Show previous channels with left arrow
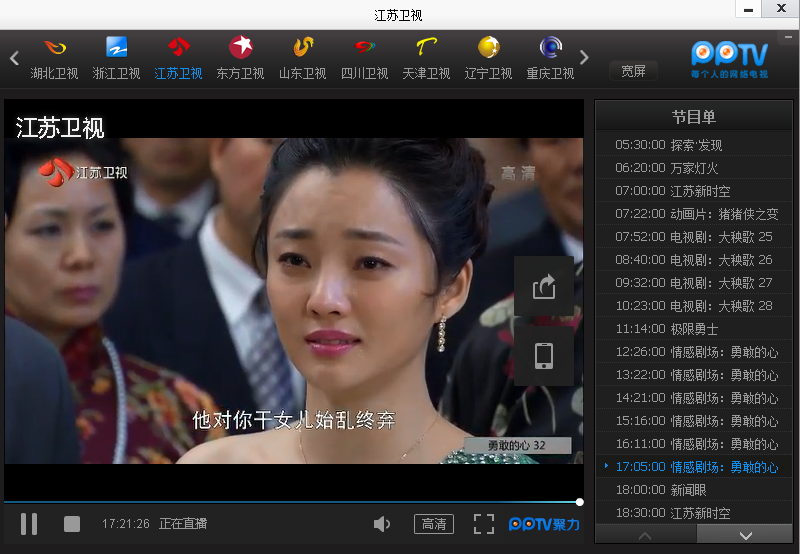Viewport: 800px width, 554px height. tap(14, 58)
